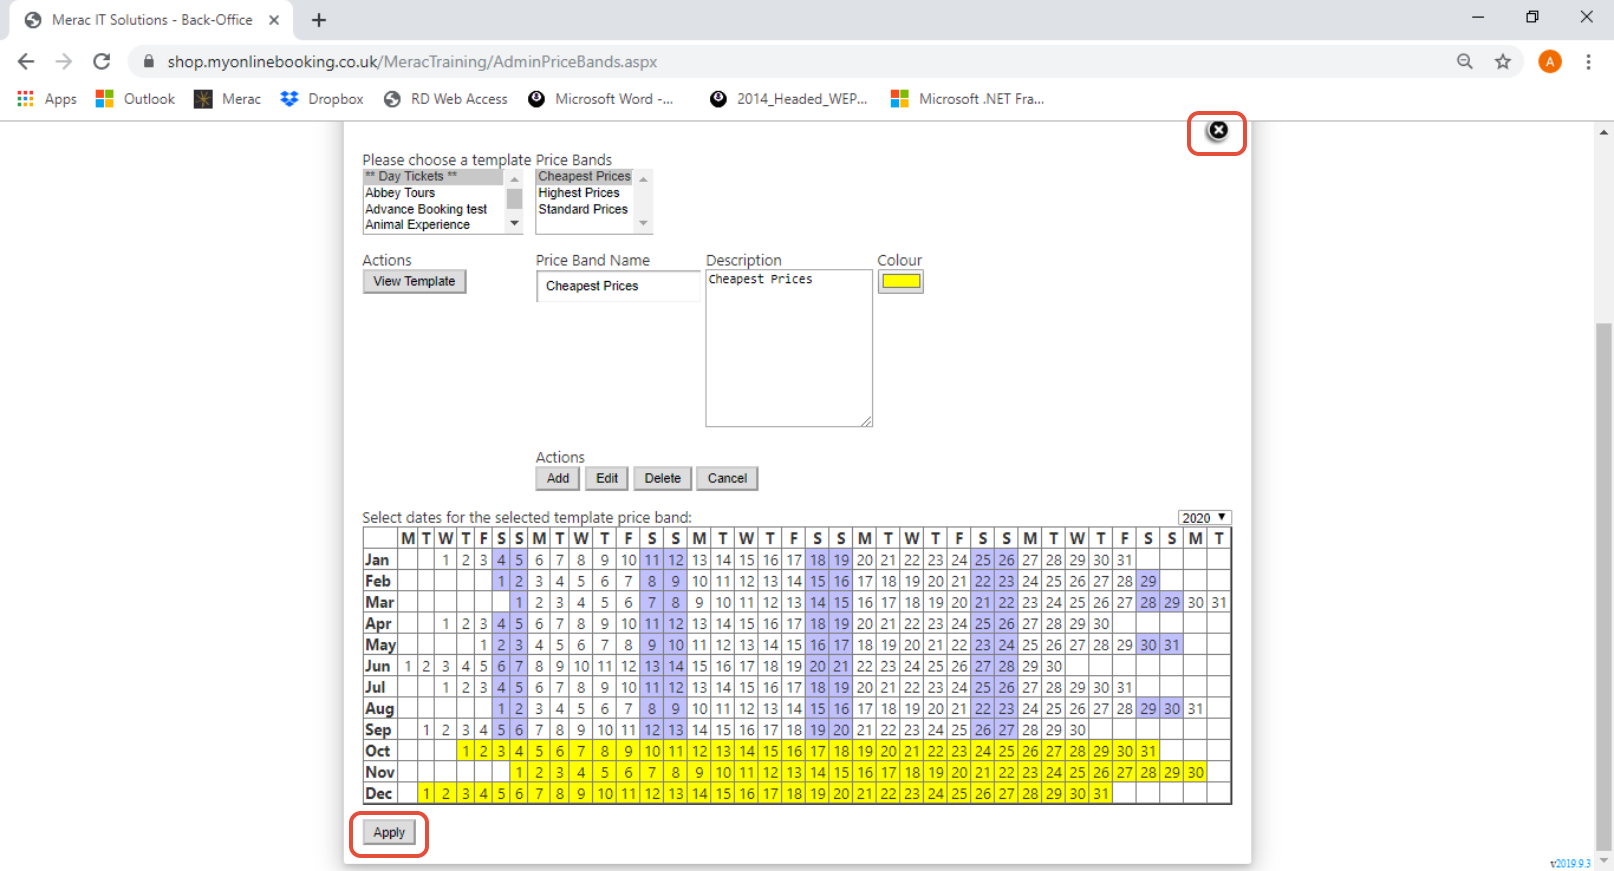1614x871 pixels.
Task: Toggle December 31 date cell
Action: coord(1100,794)
